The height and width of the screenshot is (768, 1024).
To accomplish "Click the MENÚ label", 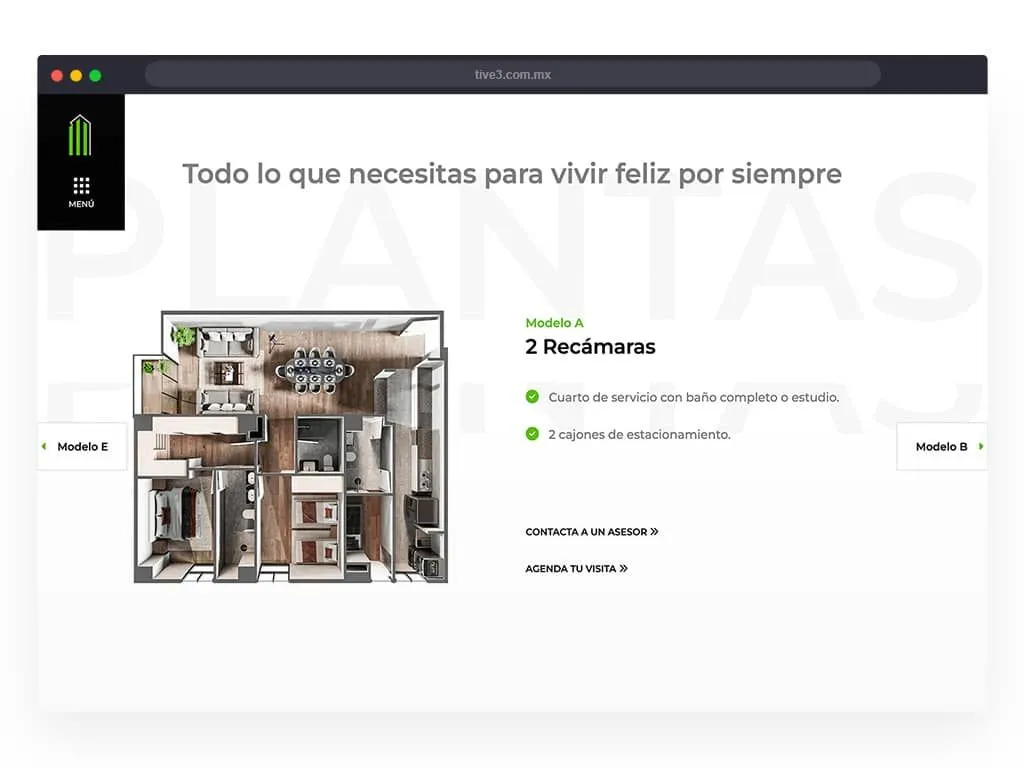I will coord(81,204).
